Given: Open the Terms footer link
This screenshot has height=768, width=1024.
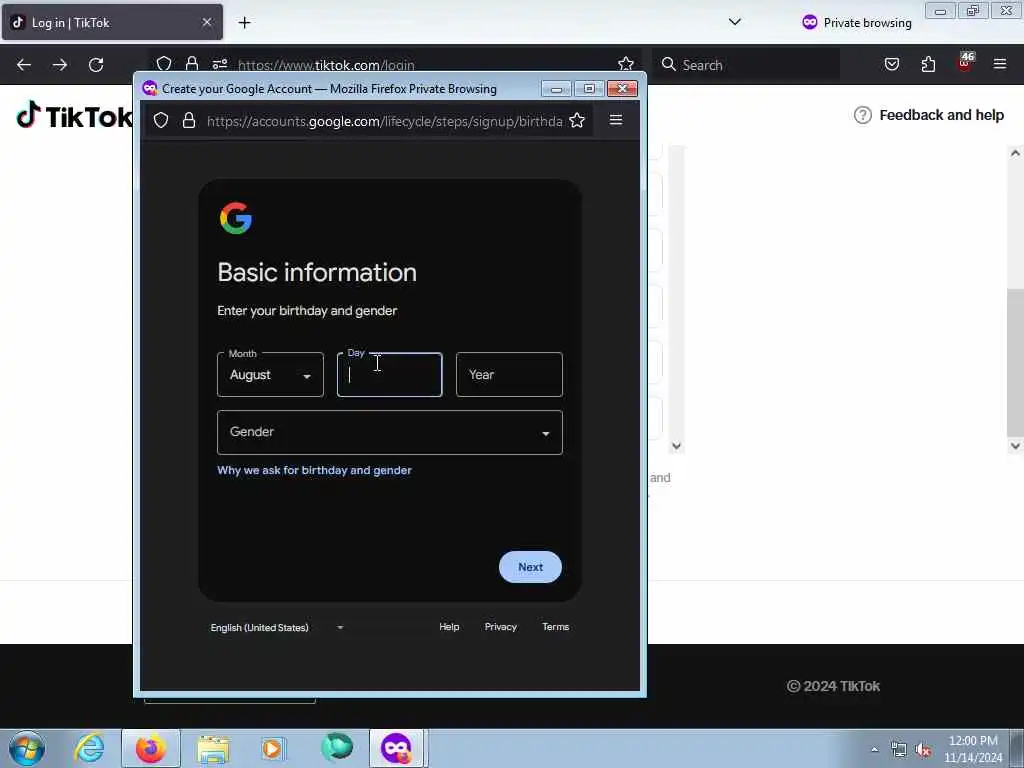Looking at the screenshot, I should pos(555,627).
